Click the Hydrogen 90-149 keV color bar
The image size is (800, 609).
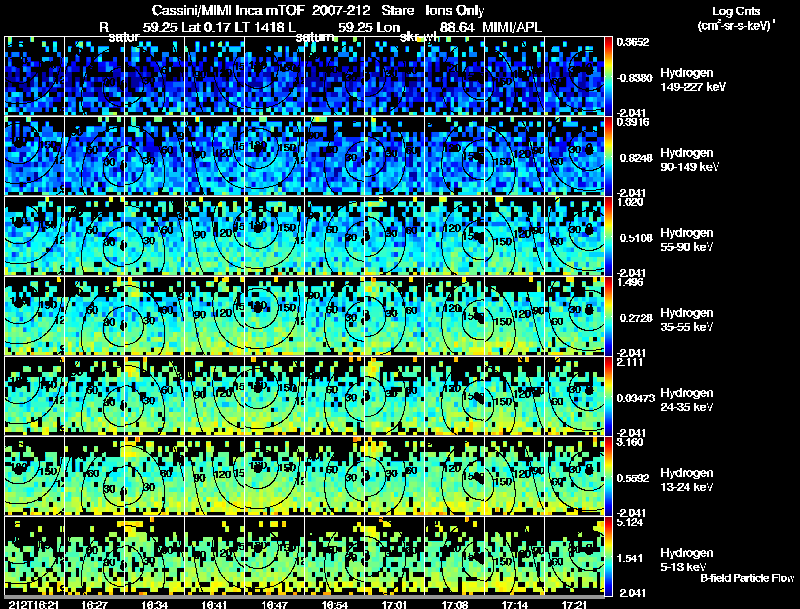608,156
